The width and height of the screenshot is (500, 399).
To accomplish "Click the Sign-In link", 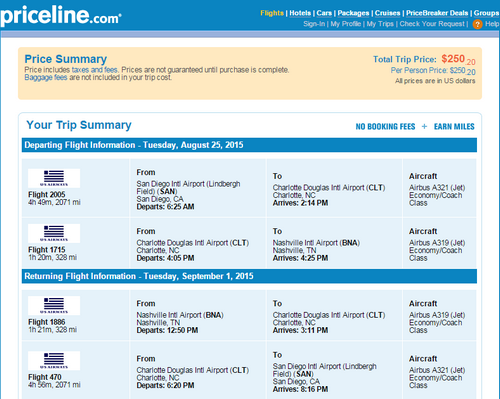I will [x=314, y=24].
